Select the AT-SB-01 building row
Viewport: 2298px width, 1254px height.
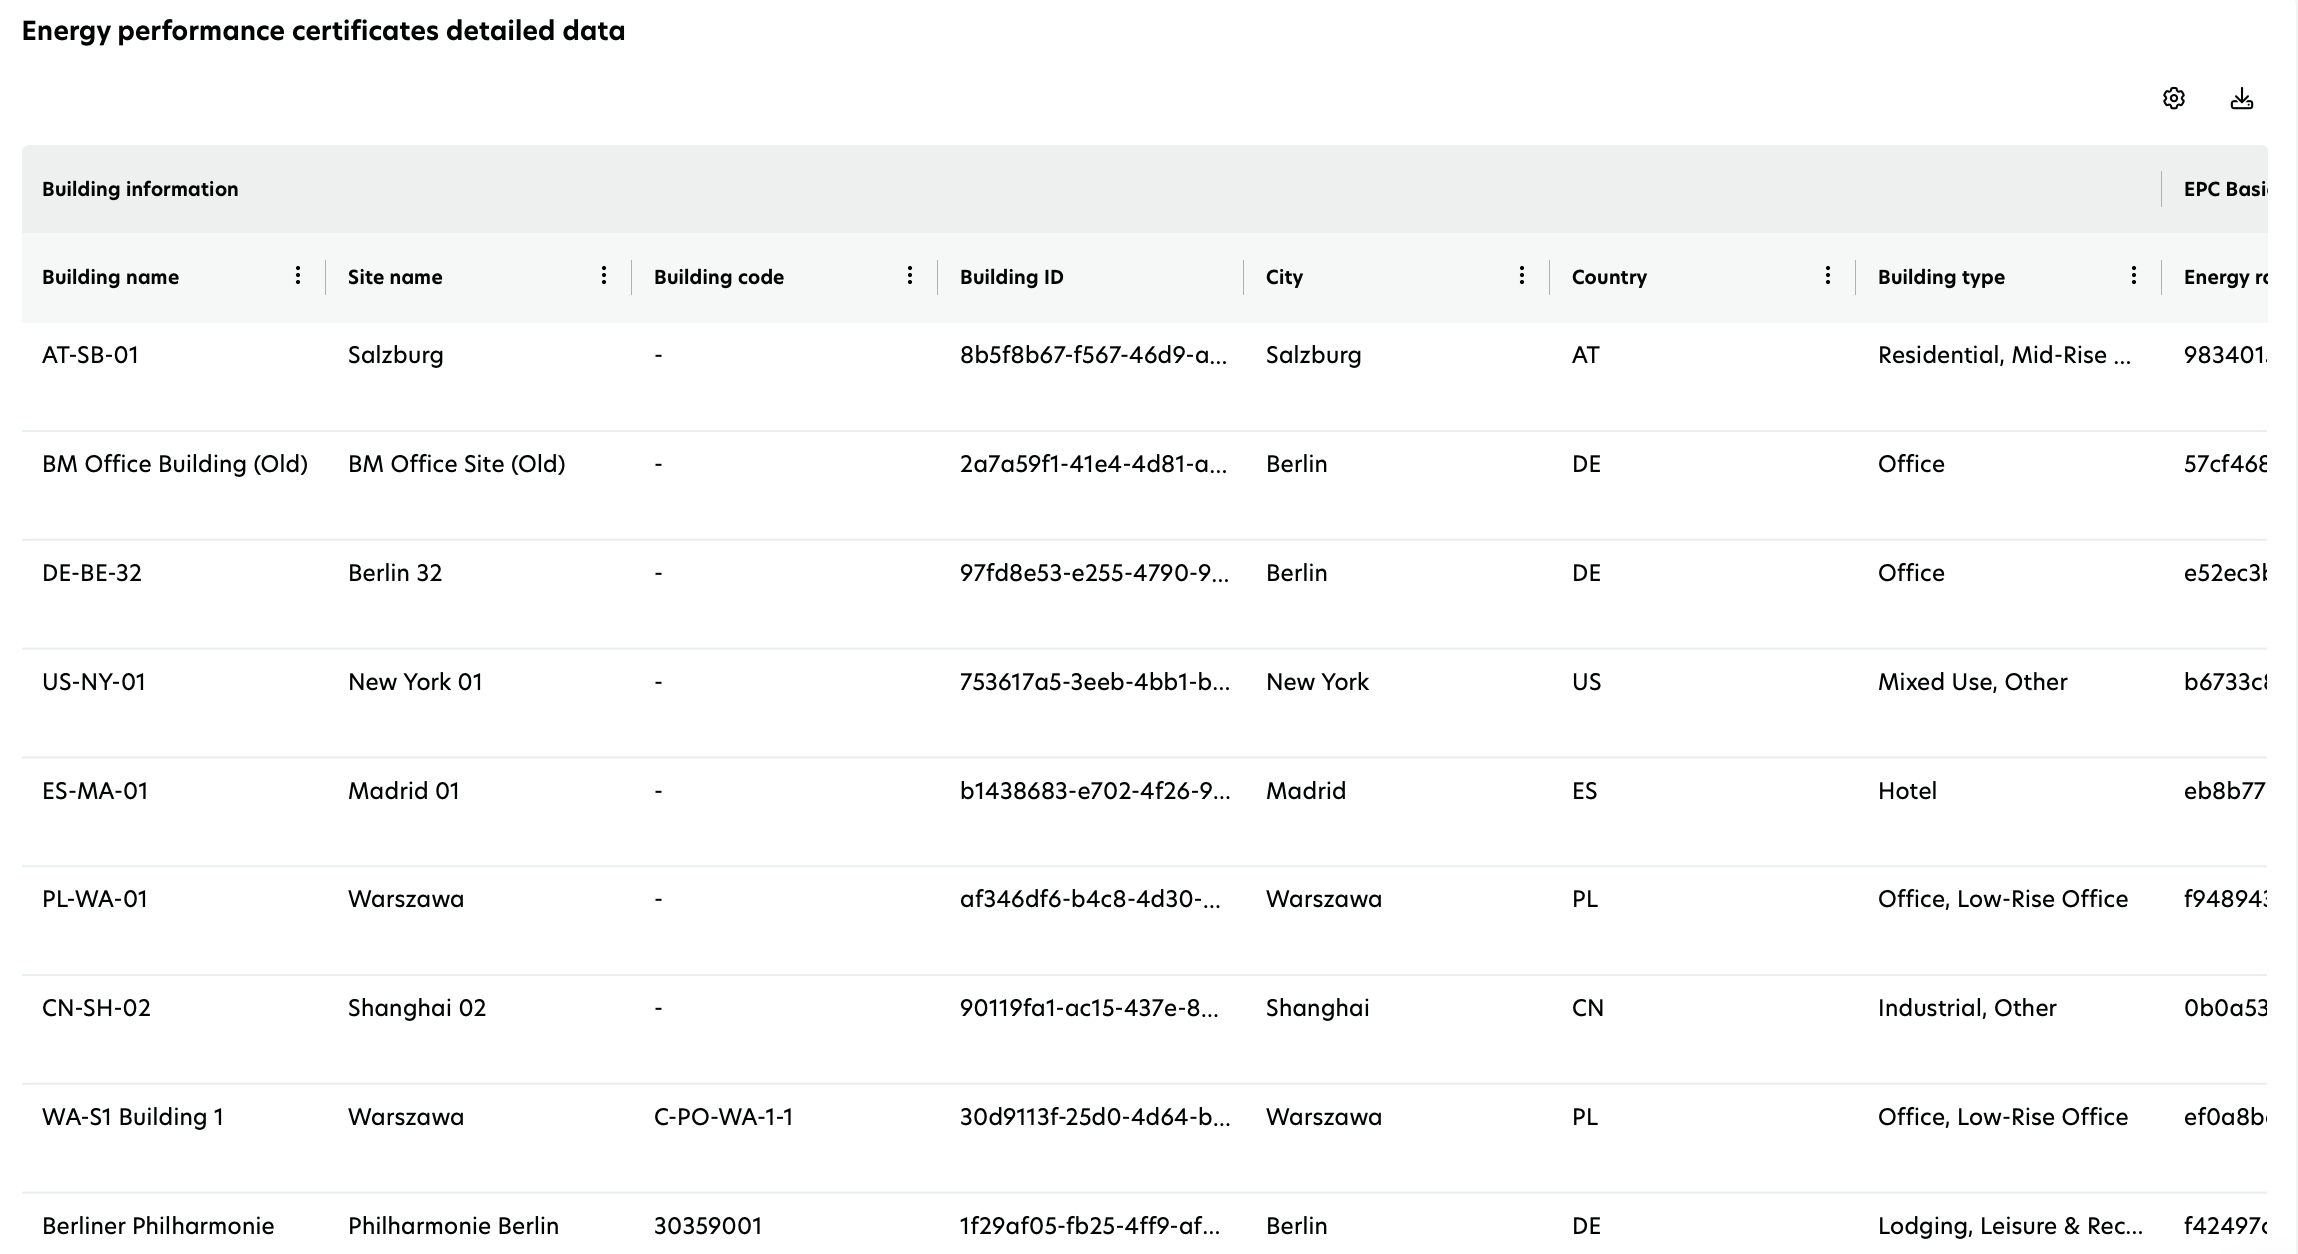point(90,355)
